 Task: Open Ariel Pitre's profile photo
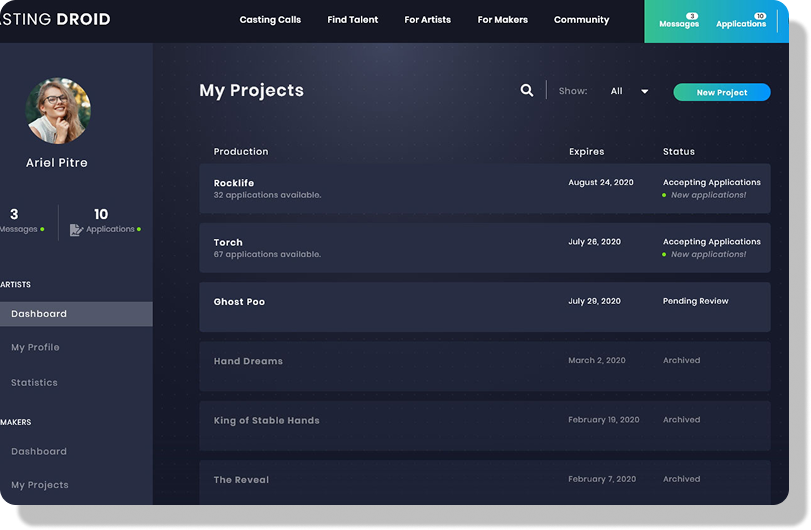pyautogui.click(x=58, y=111)
